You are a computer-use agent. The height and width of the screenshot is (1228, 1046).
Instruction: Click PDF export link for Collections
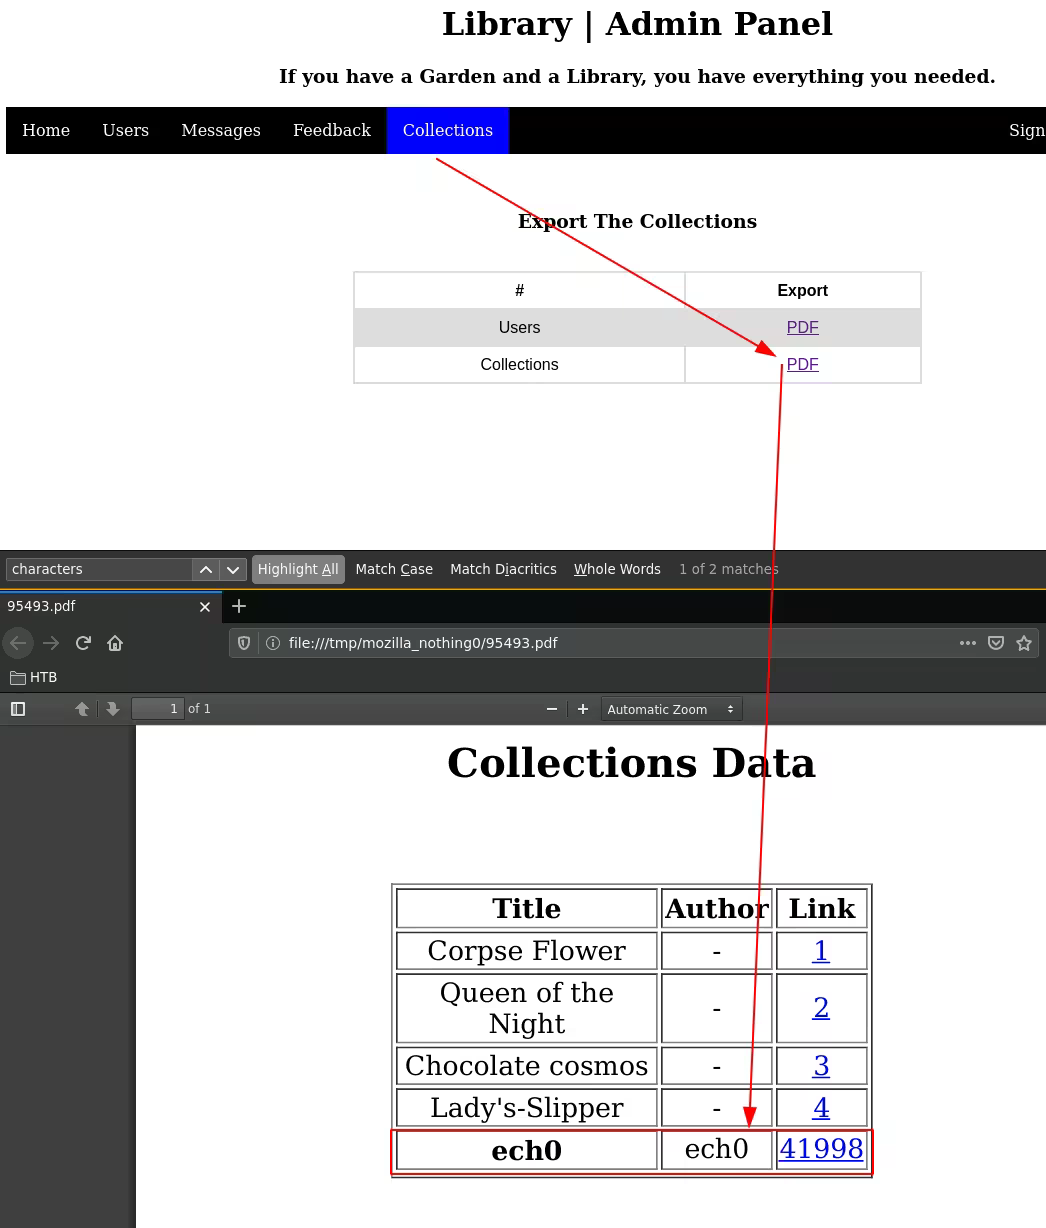coord(802,365)
